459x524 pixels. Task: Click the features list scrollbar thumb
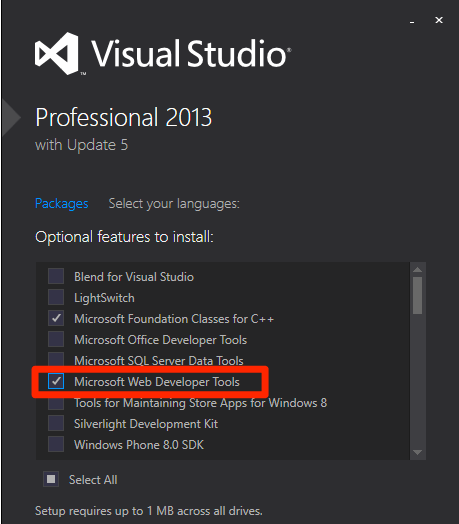tap(417, 295)
